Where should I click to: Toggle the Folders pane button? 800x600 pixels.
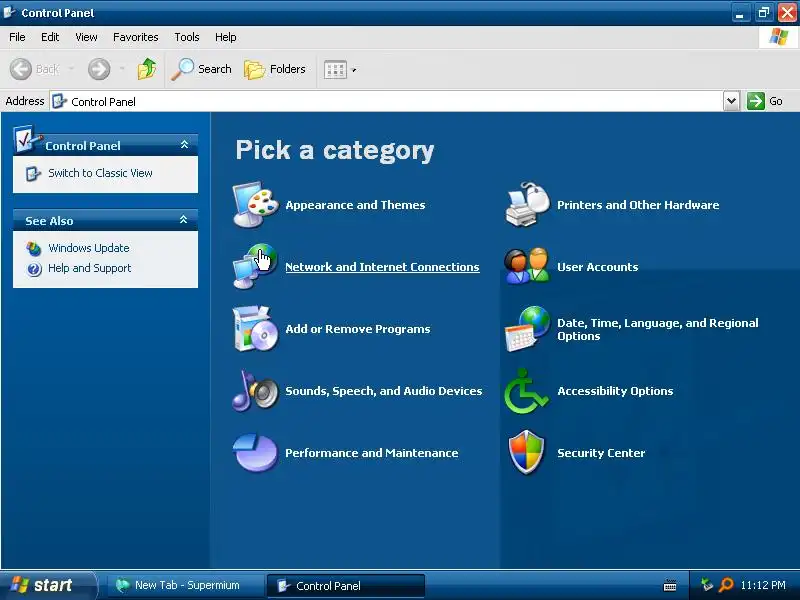(x=275, y=69)
